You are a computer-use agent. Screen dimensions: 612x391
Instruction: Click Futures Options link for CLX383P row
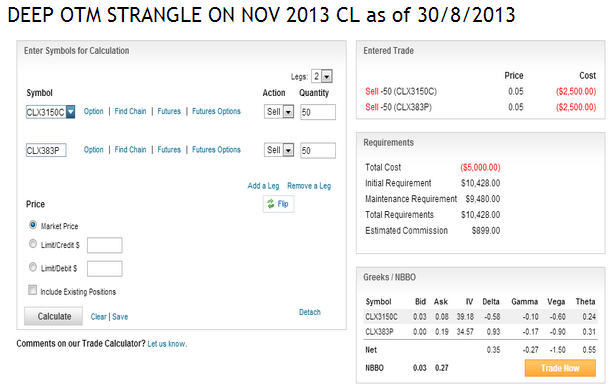click(216, 150)
